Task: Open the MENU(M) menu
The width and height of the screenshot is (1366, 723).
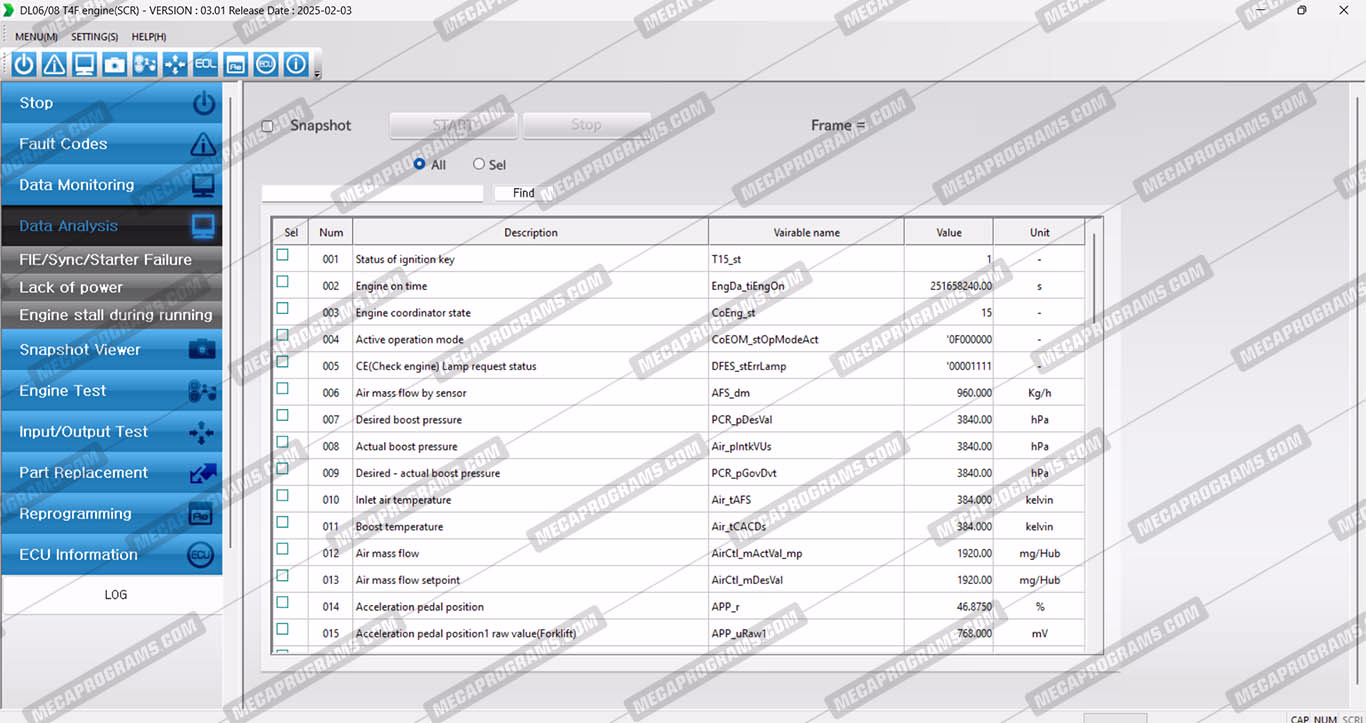Action: point(36,37)
